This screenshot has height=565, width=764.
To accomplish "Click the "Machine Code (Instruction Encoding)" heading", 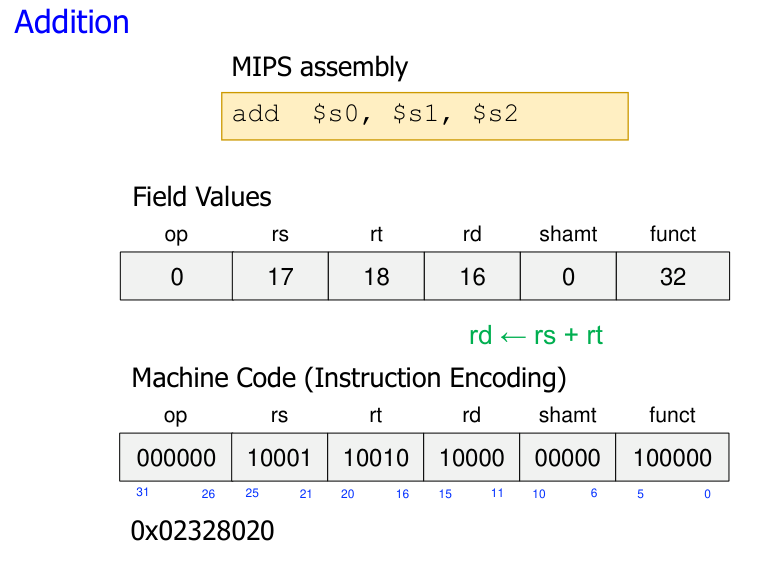I will coord(349,378).
